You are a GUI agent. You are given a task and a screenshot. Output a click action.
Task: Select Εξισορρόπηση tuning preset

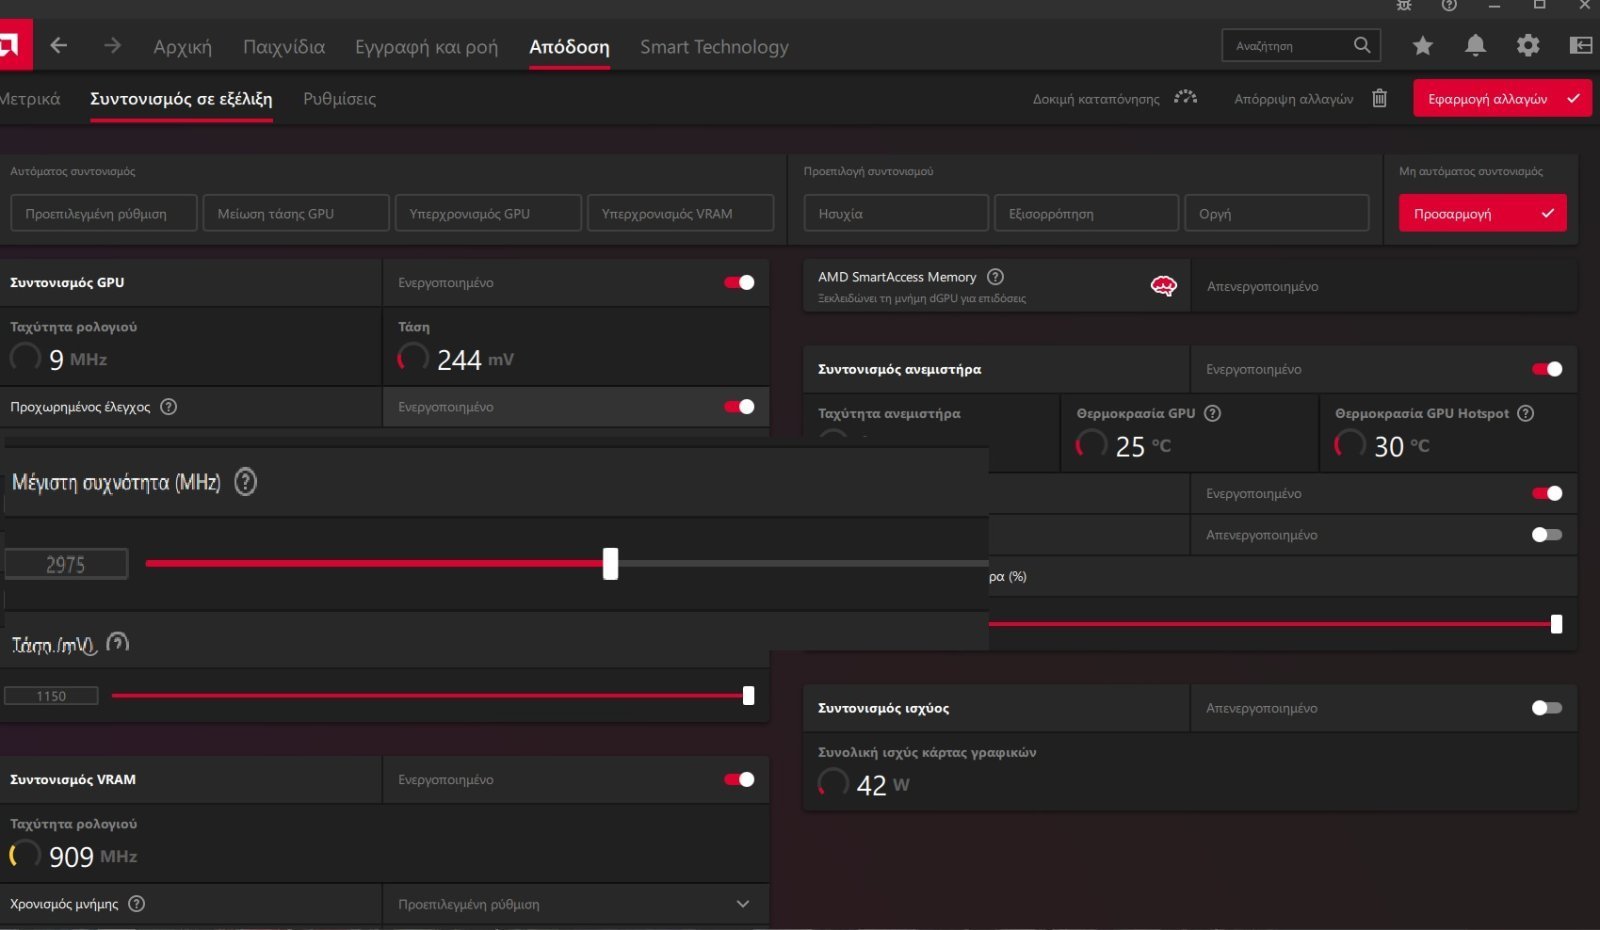(1086, 213)
